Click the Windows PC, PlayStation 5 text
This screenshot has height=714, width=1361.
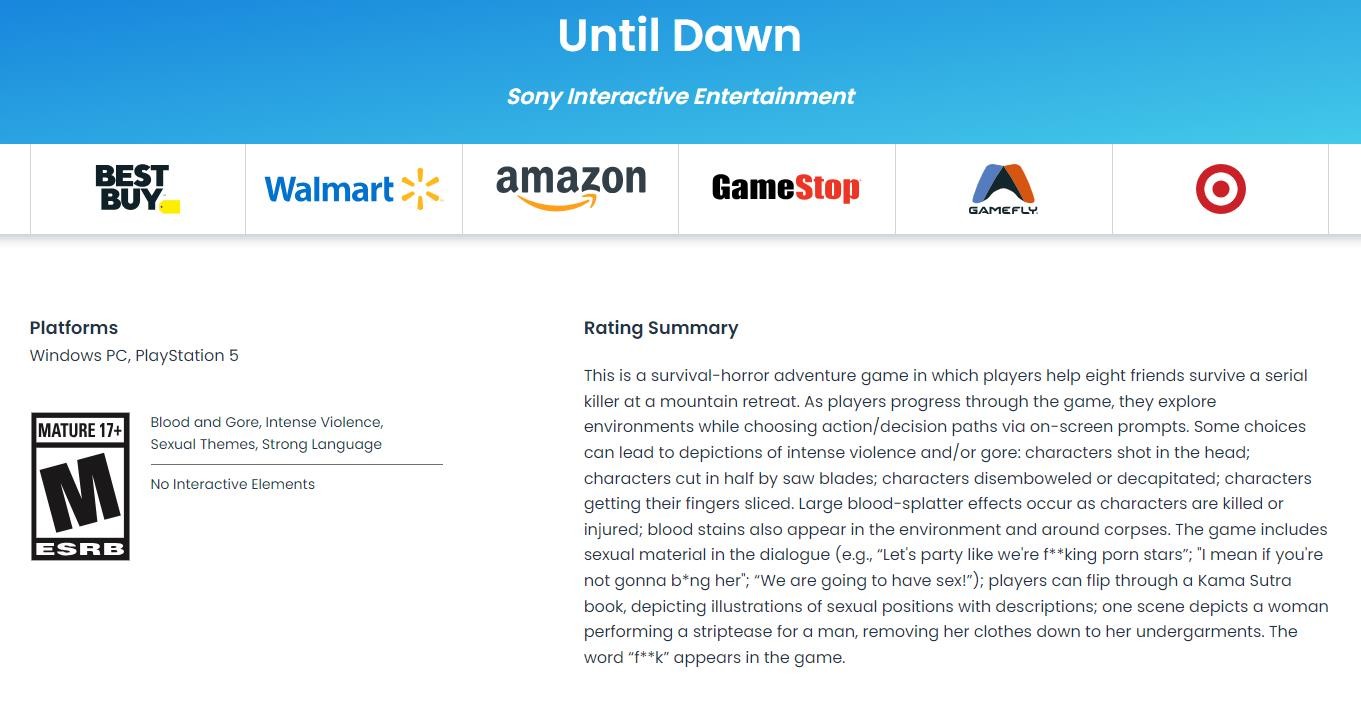click(134, 356)
